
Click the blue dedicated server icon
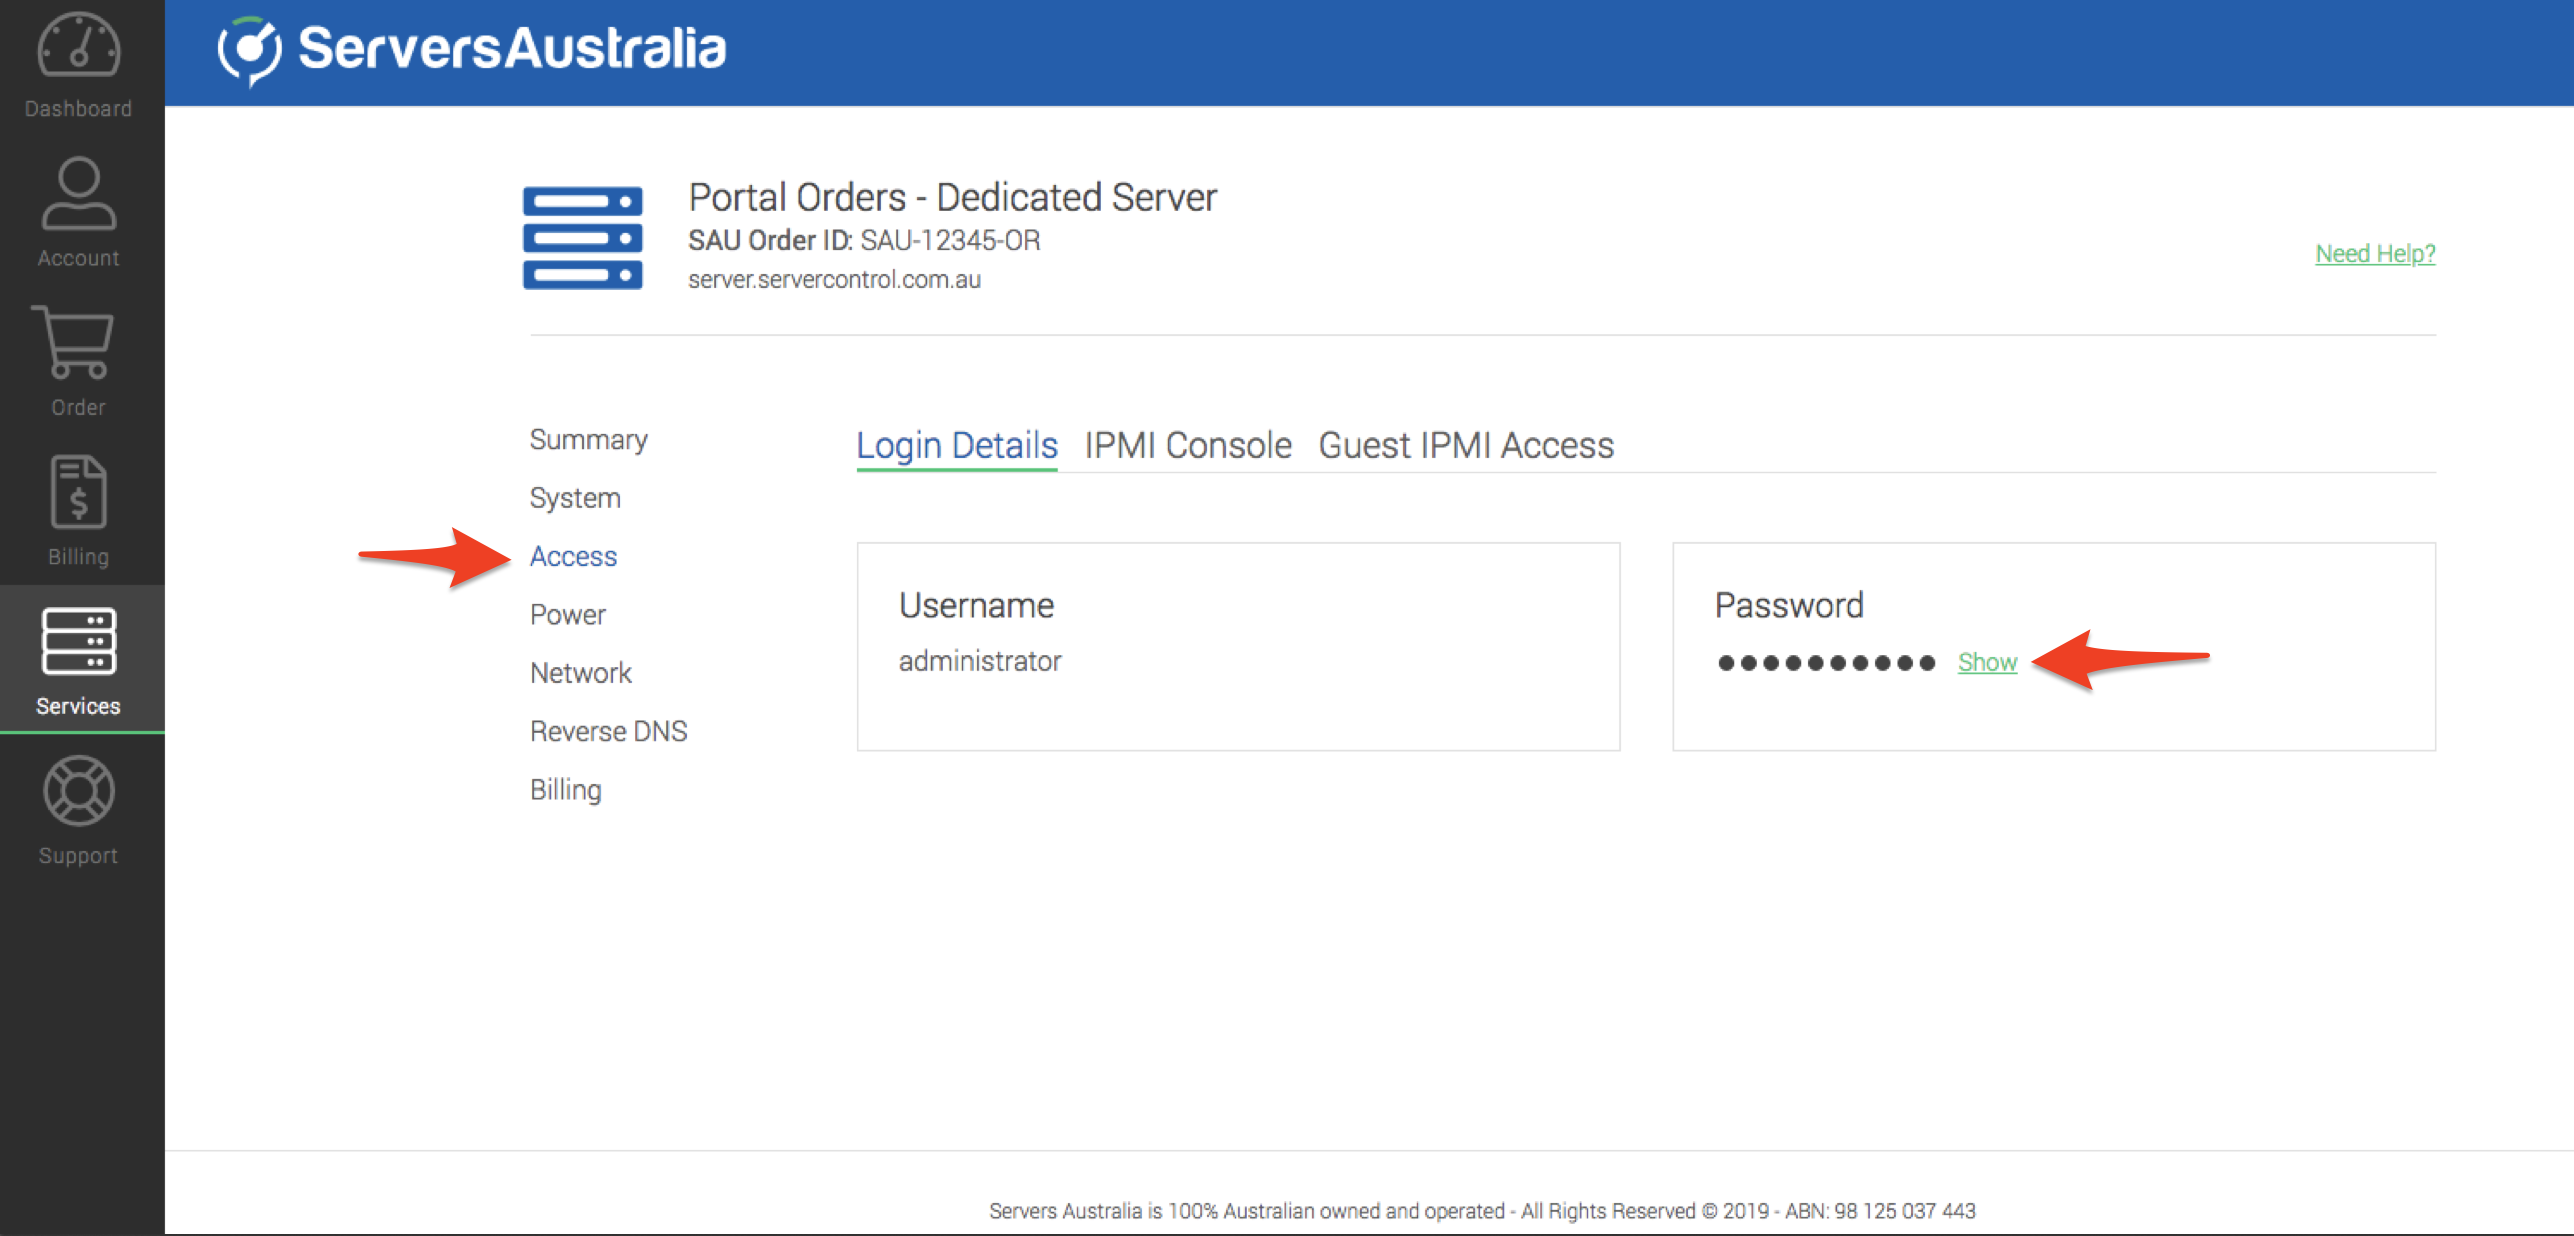[582, 238]
